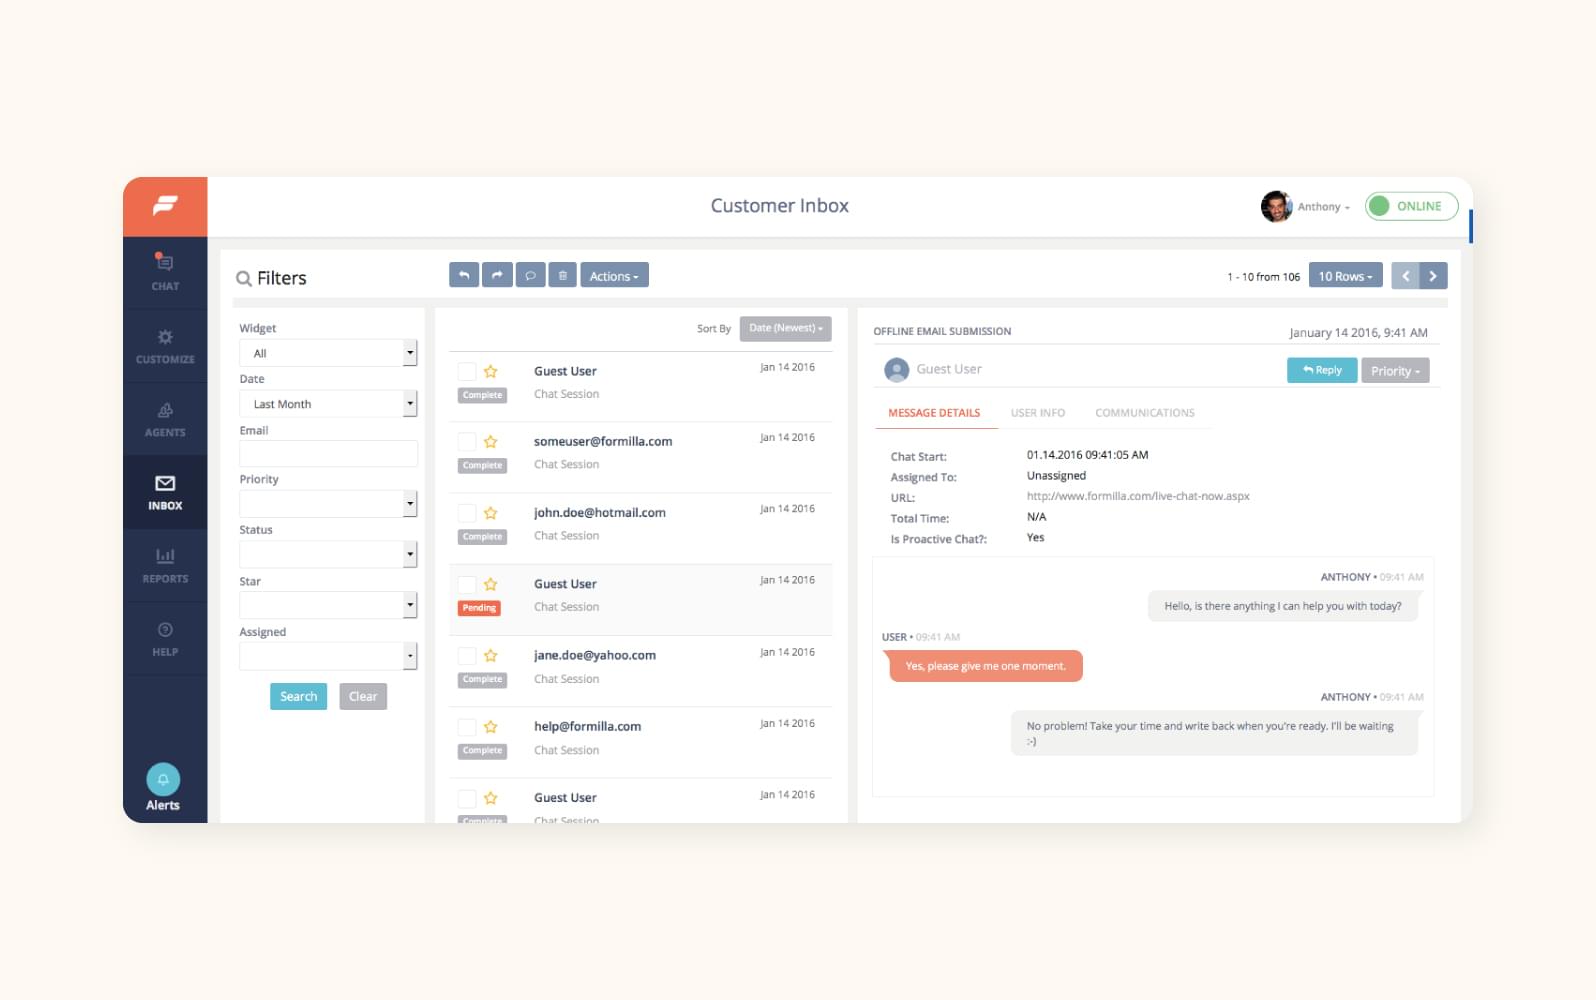This screenshot has height=1000, width=1596.
Task: Star the john.doe@hotmail.com message
Action: point(491,513)
